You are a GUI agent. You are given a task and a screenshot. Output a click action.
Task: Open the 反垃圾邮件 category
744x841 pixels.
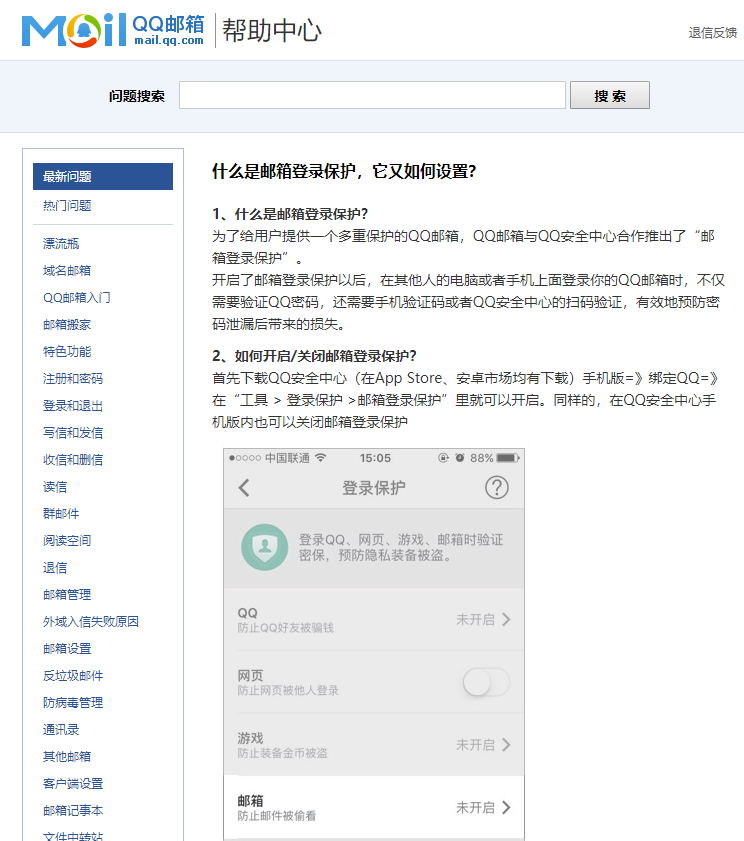[x=73, y=675]
